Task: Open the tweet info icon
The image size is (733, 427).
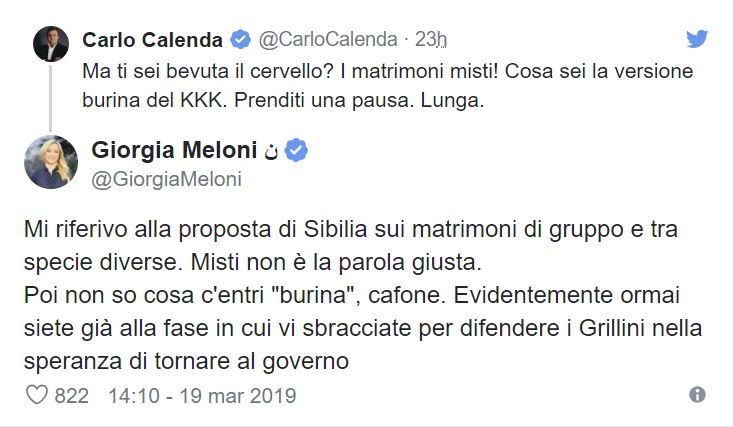Action: (x=698, y=395)
